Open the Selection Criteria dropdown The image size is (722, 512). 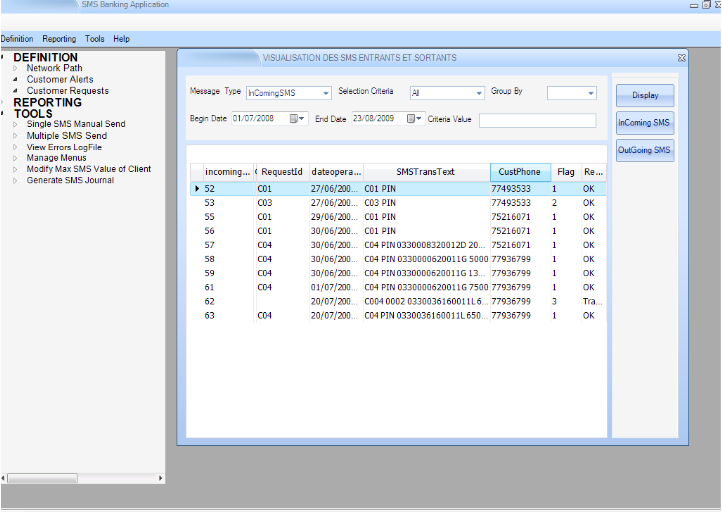point(479,93)
